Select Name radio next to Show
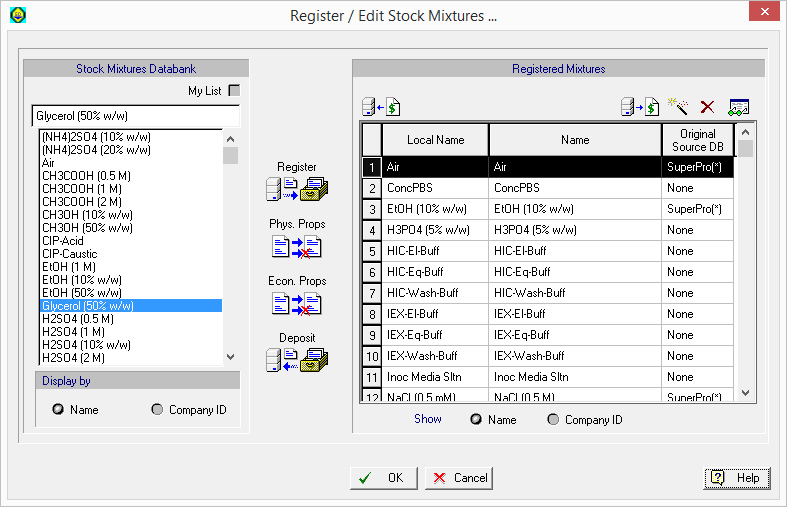This screenshot has height=507, width=787. (x=476, y=419)
